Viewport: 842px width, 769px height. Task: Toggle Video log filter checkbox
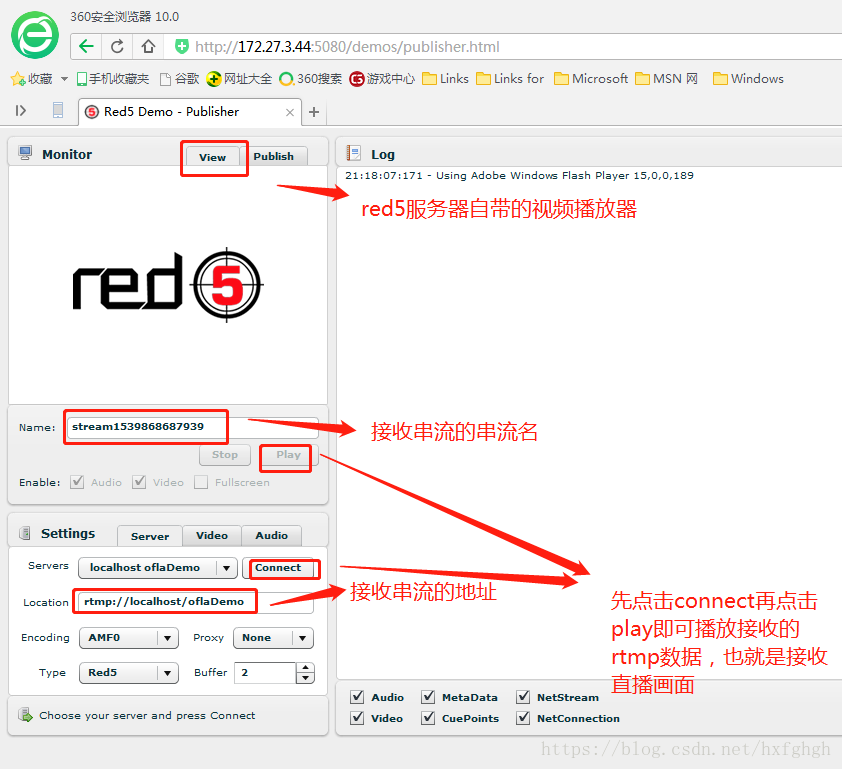coord(357,718)
